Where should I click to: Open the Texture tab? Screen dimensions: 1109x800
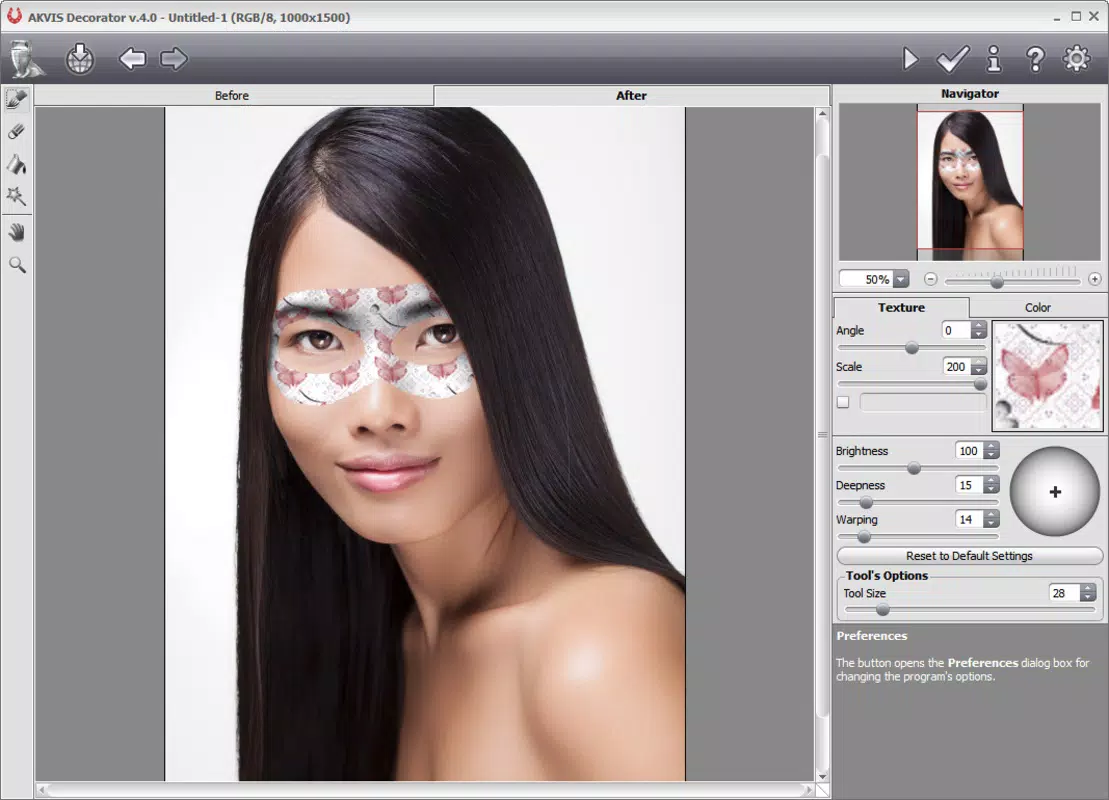(902, 307)
